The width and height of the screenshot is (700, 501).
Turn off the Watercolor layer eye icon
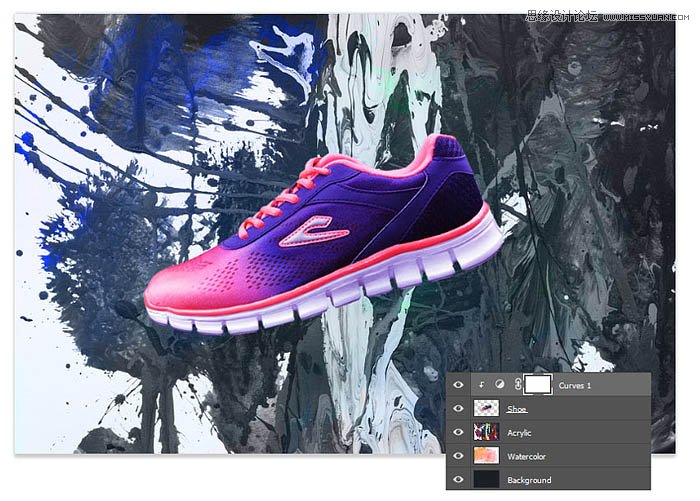click(x=459, y=456)
